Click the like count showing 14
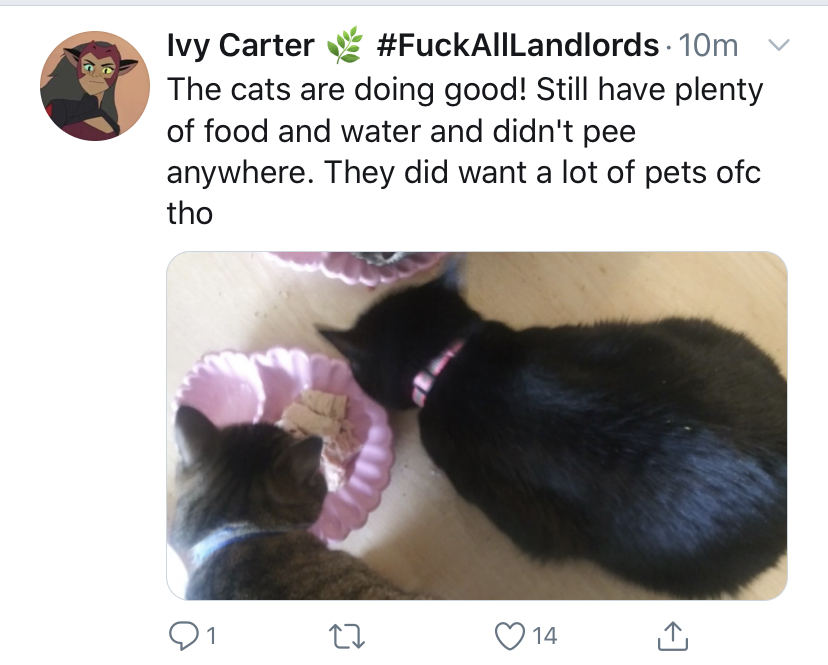The height and width of the screenshot is (665, 828). click(544, 636)
